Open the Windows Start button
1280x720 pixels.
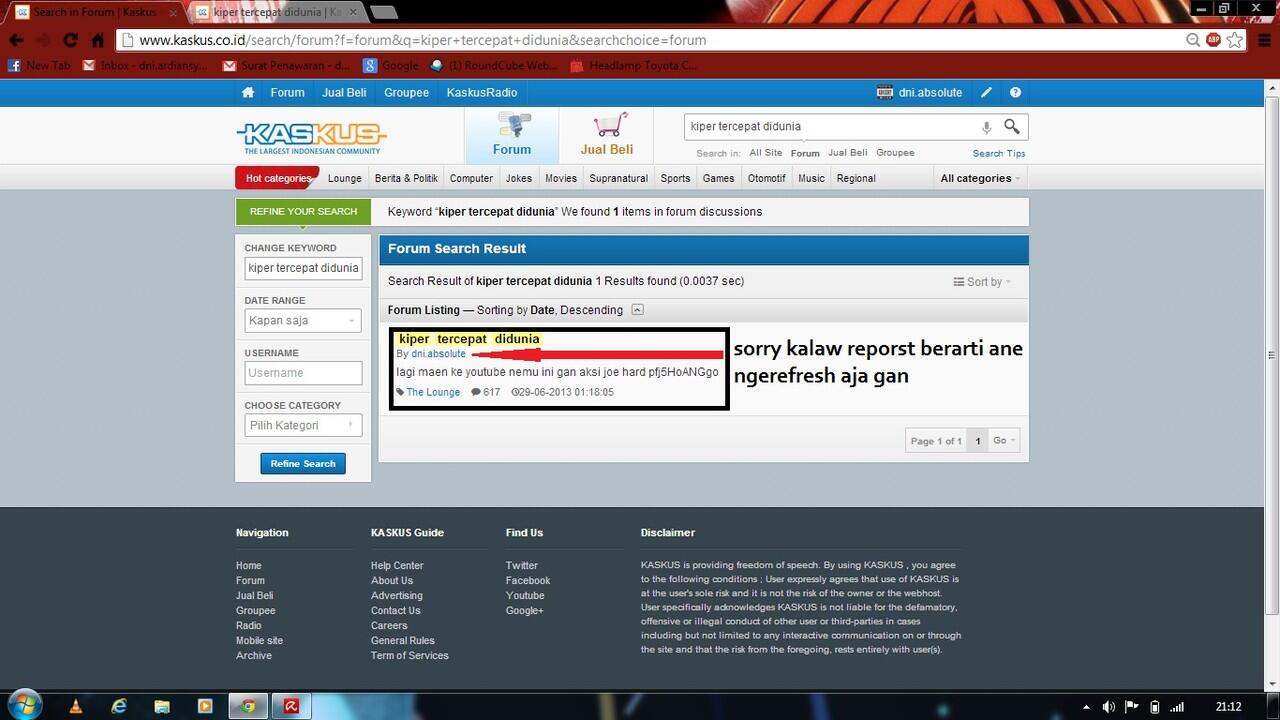(x=24, y=705)
